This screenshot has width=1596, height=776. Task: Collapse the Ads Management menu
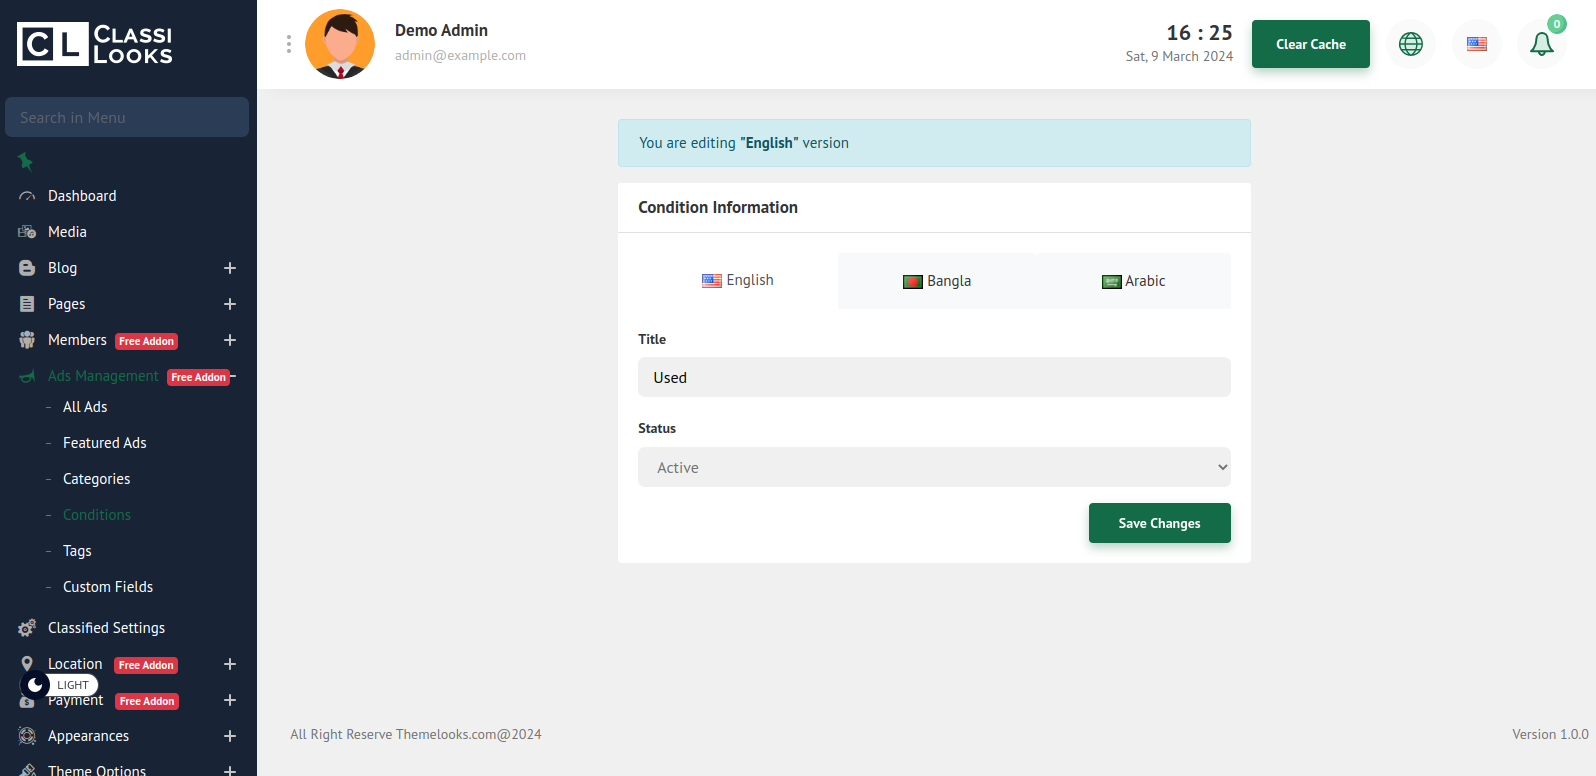click(233, 376)
